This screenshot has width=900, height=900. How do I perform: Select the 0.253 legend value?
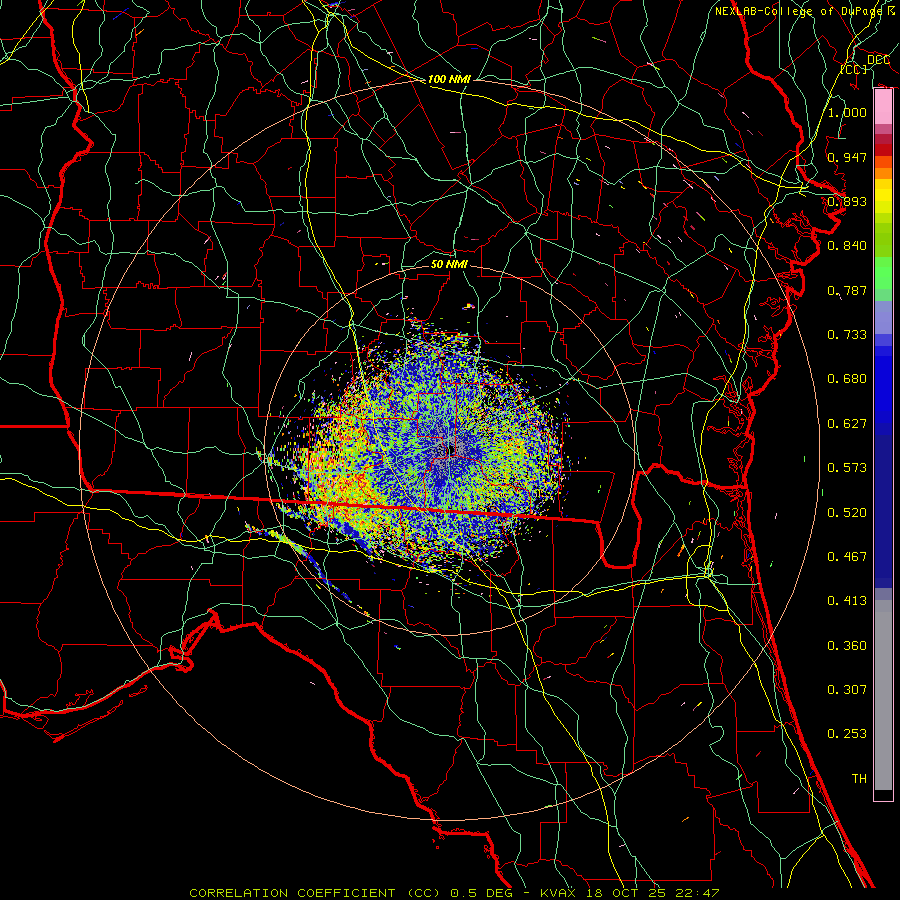click(x=847, y=734)
